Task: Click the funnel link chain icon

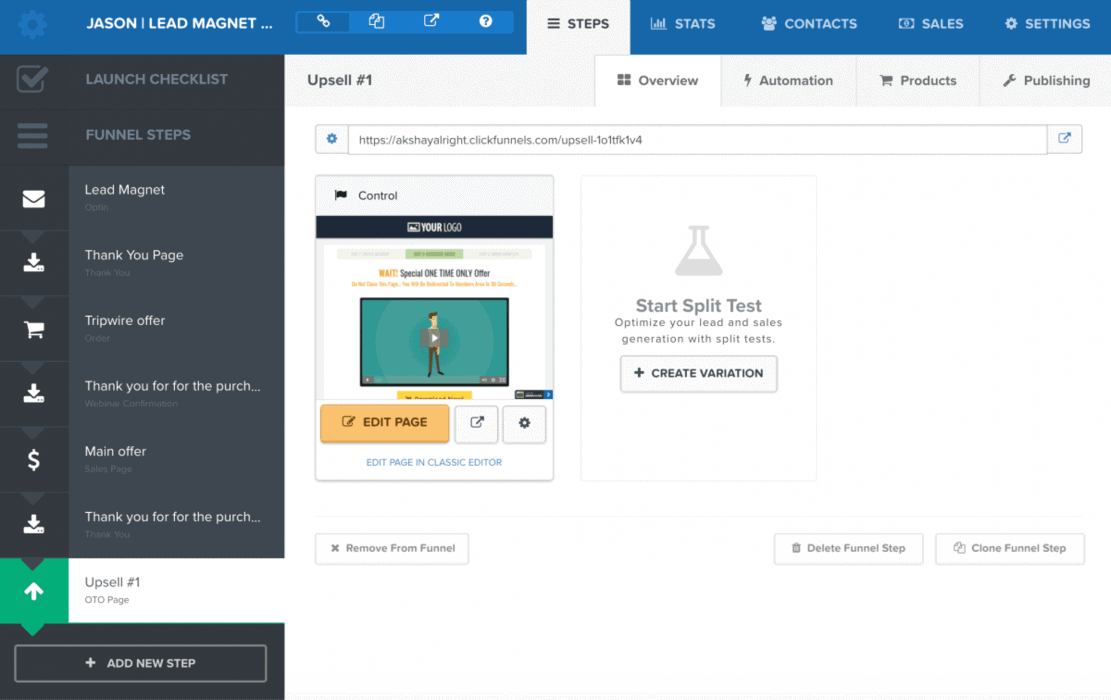Action: tap(323, 22)
